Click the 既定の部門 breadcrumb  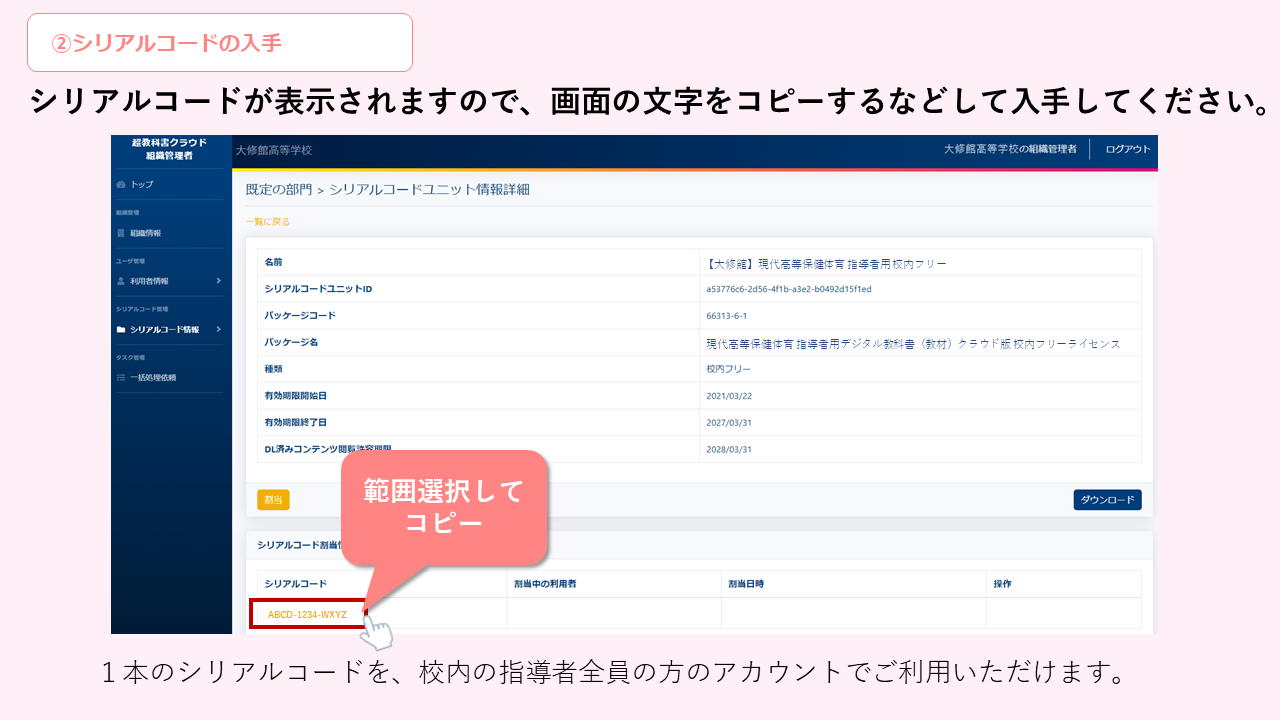[278, 189]
